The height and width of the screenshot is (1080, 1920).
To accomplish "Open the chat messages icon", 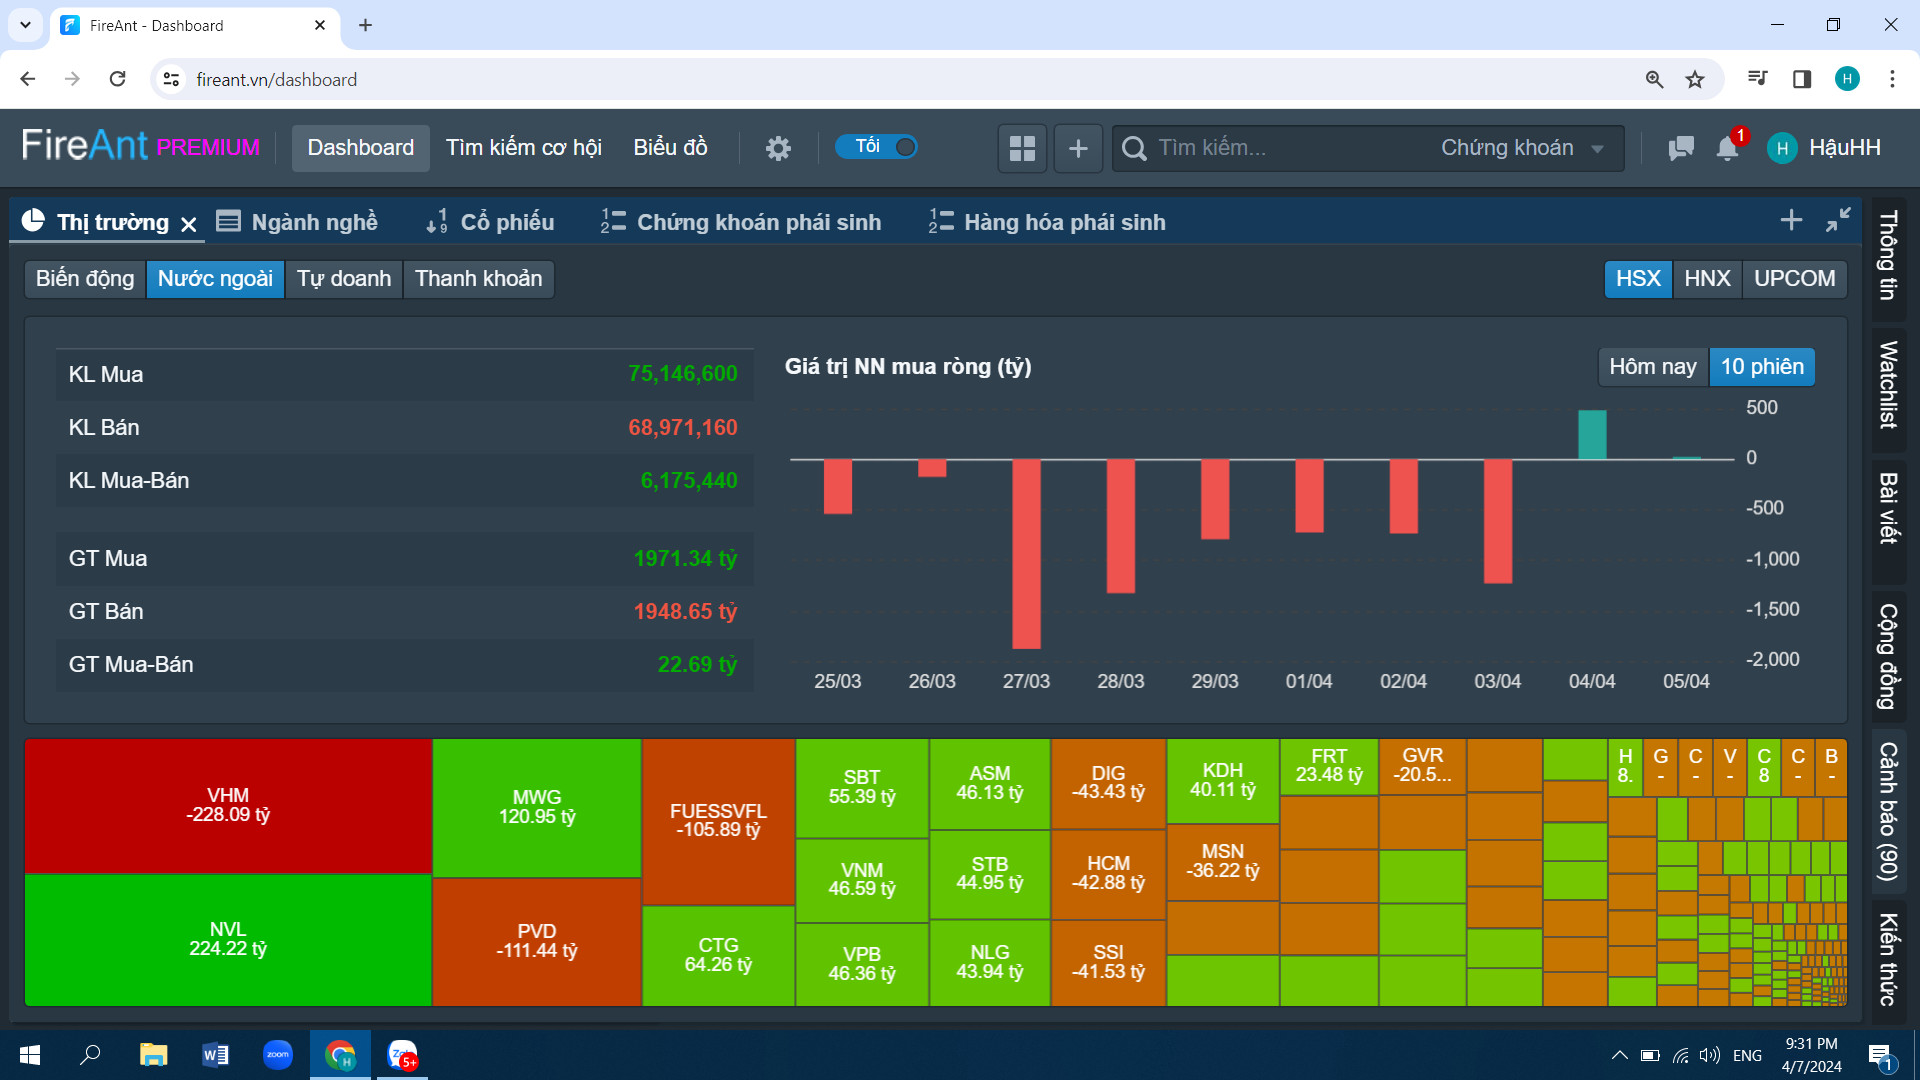I will pyautogui.click(x=1681, y=148).
